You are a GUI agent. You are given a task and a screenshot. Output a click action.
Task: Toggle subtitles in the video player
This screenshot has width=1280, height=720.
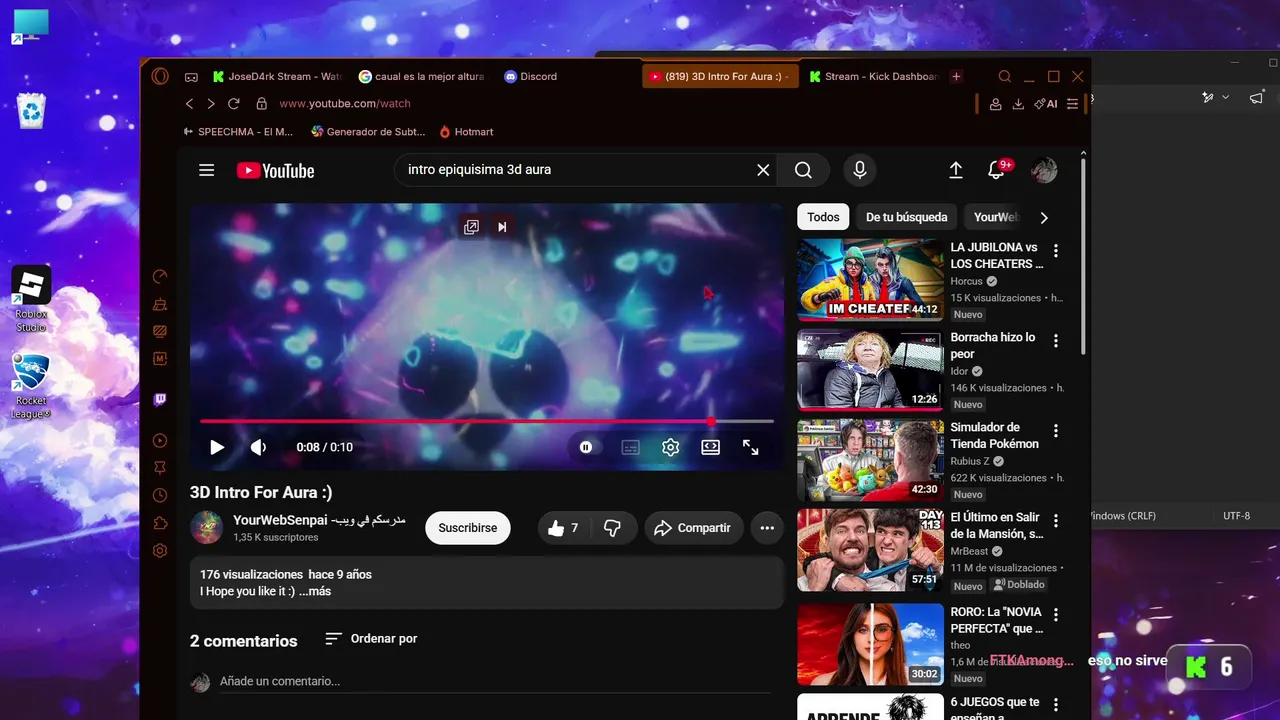point(631,448)
